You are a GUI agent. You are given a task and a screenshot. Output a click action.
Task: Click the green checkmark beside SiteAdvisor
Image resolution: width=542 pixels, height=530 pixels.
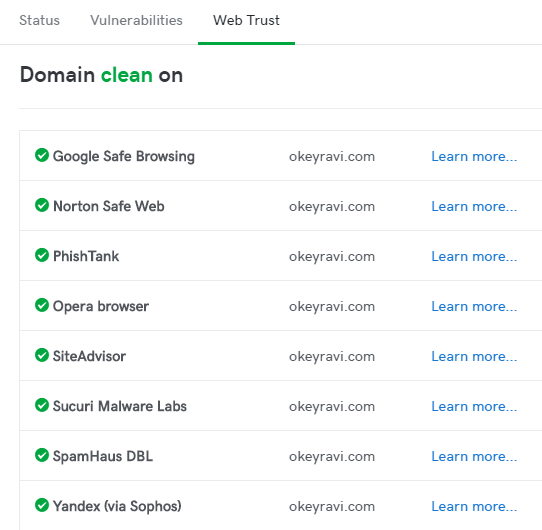pos(42,355)
